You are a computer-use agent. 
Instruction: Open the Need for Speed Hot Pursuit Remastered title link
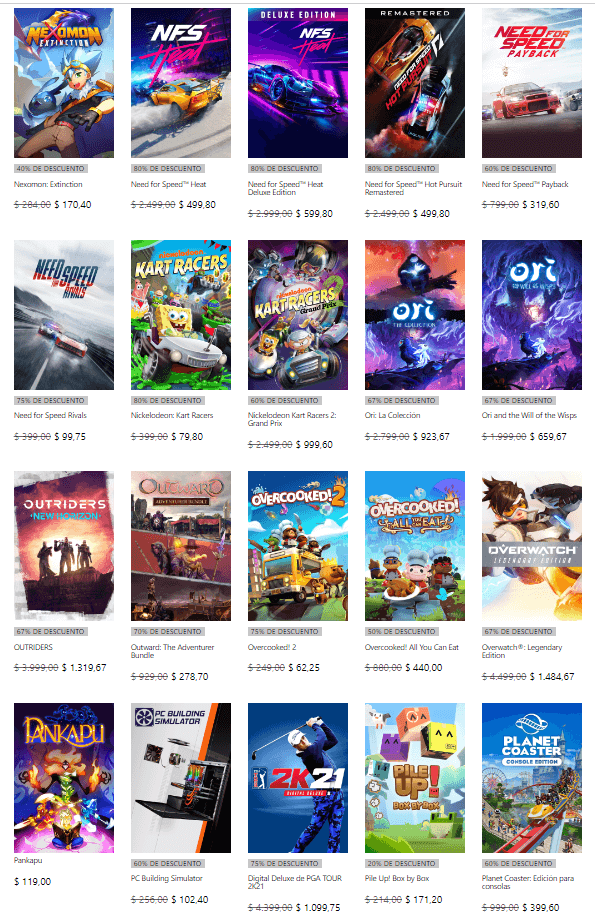tap(413, 188)
